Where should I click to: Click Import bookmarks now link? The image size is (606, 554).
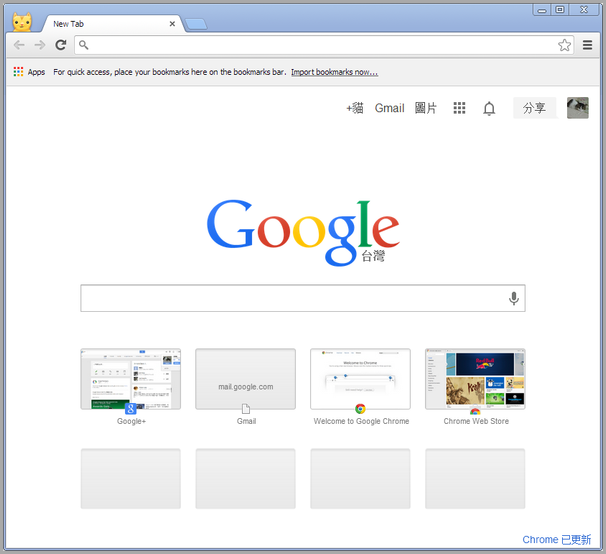334,72
